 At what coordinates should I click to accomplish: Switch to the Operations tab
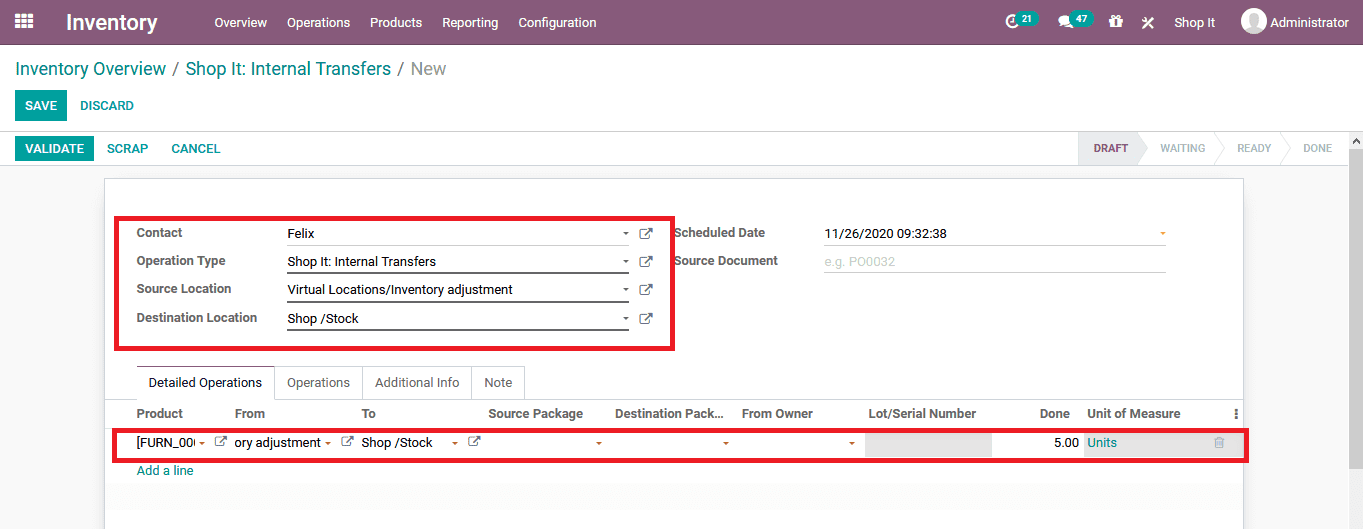click(x=319, y=383)
